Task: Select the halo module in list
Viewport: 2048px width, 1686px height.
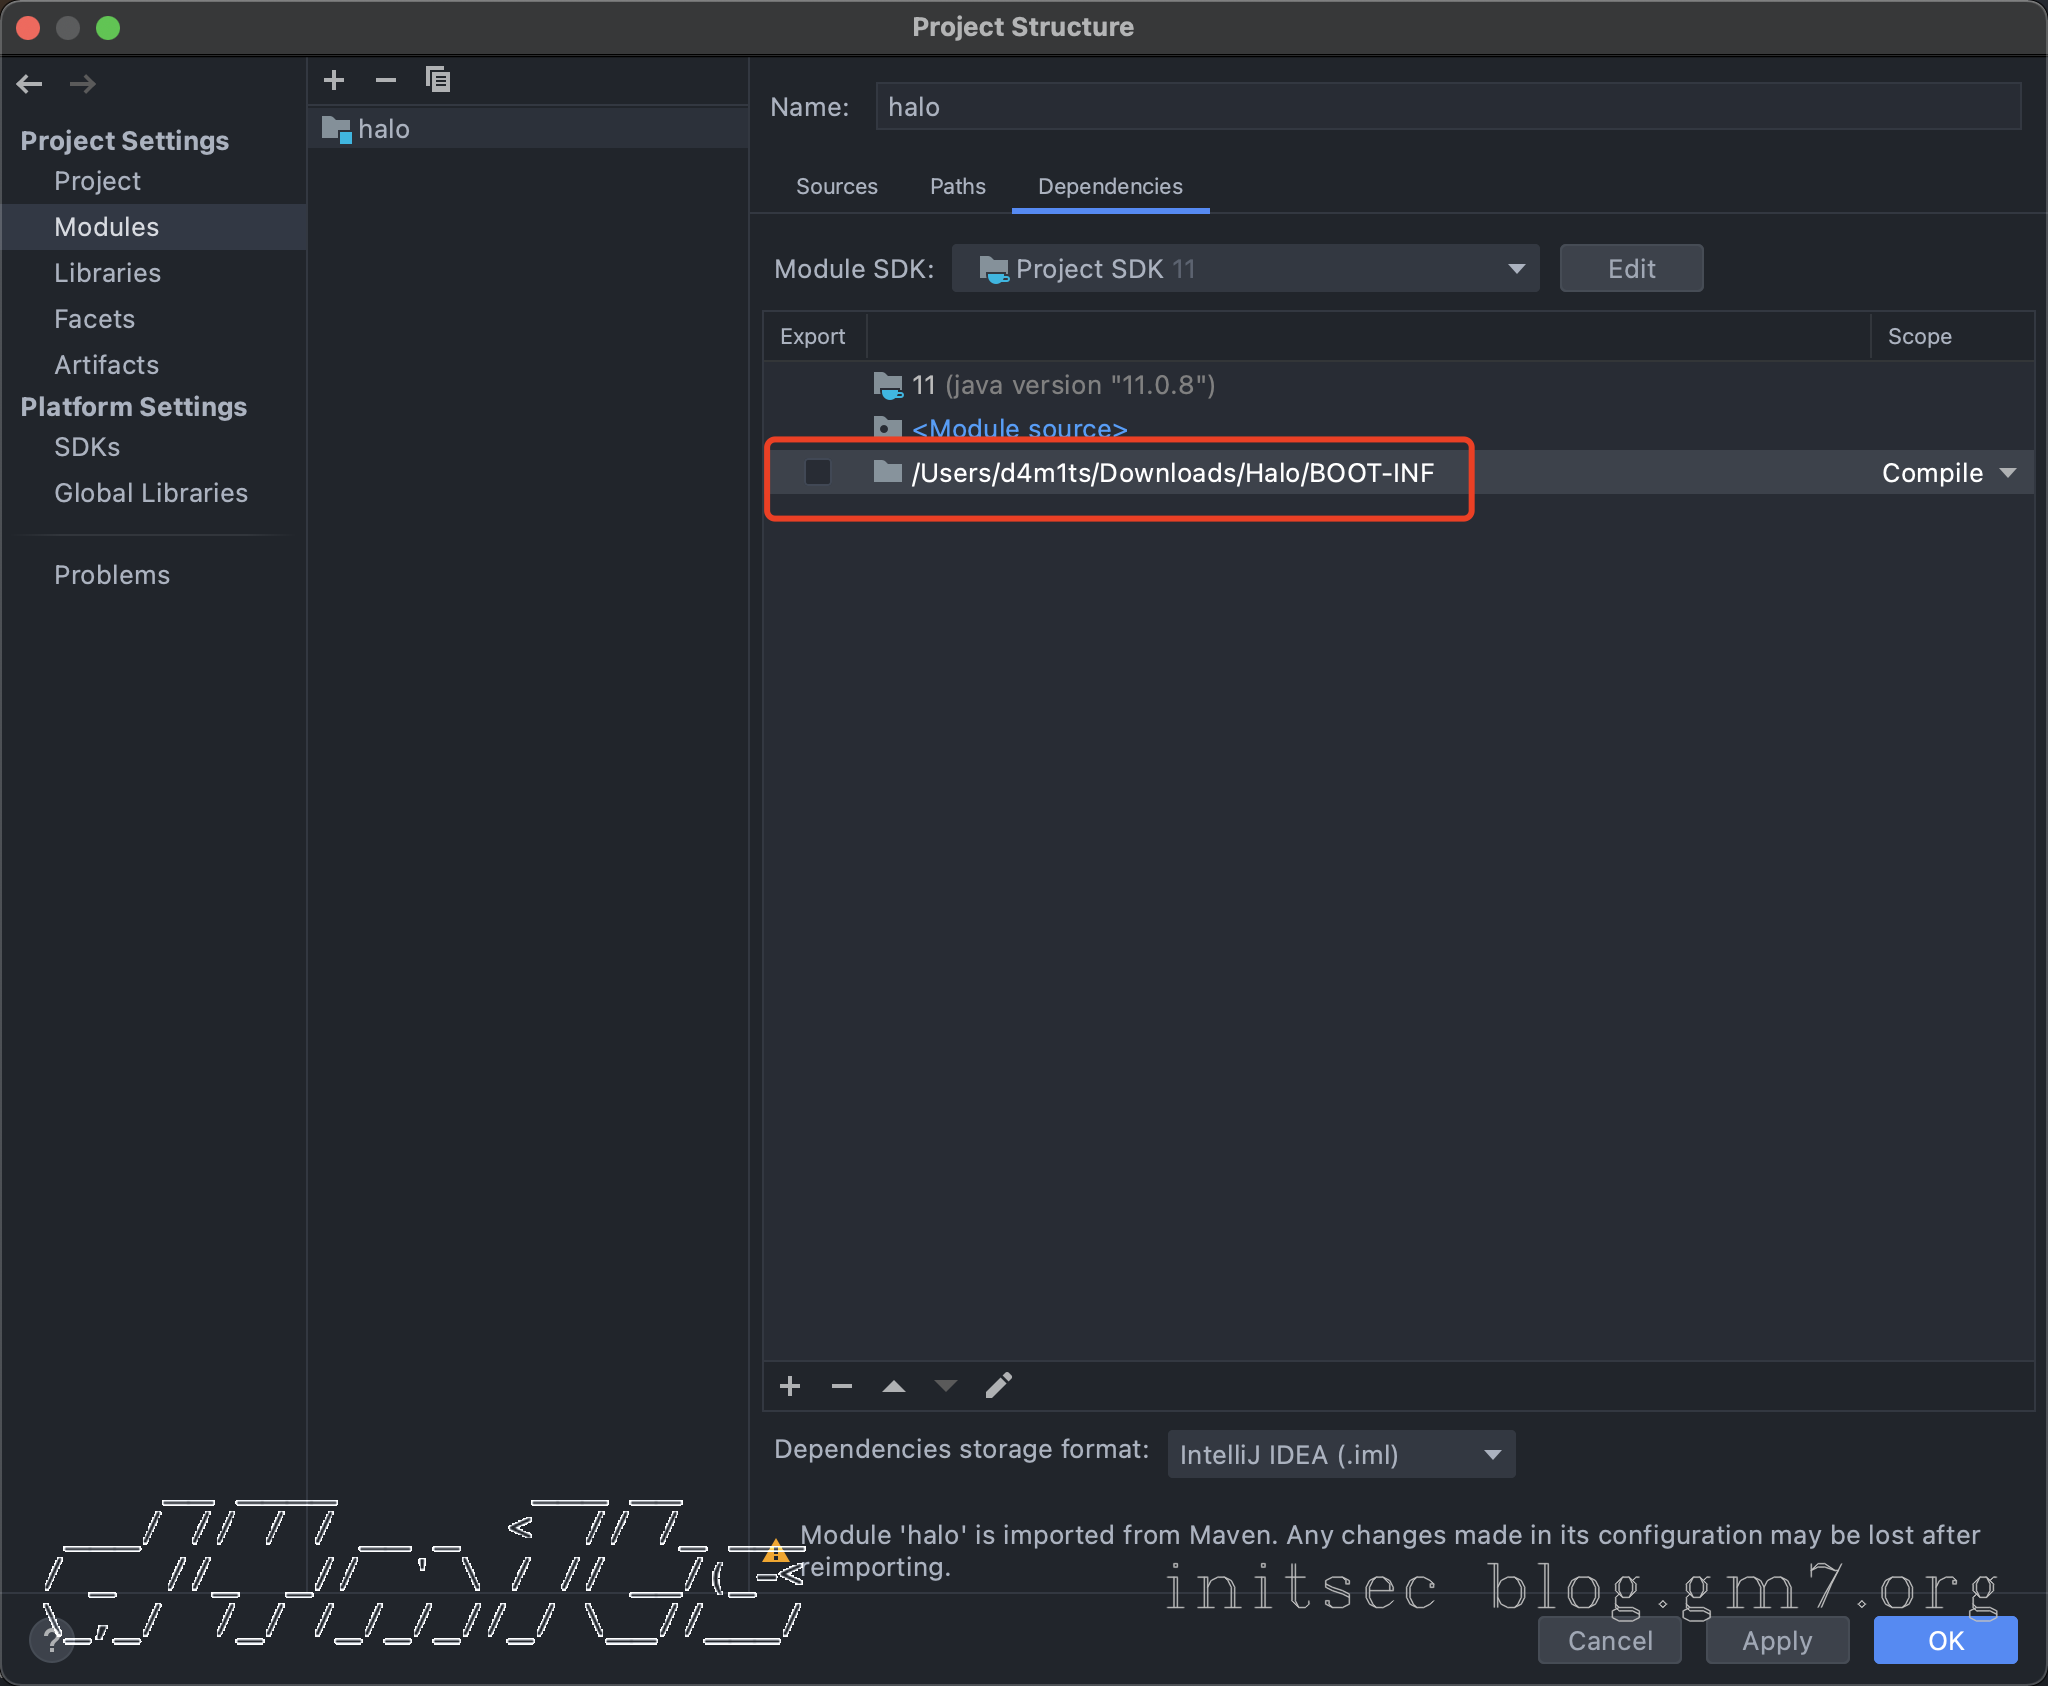Action: tap(384, 129)
